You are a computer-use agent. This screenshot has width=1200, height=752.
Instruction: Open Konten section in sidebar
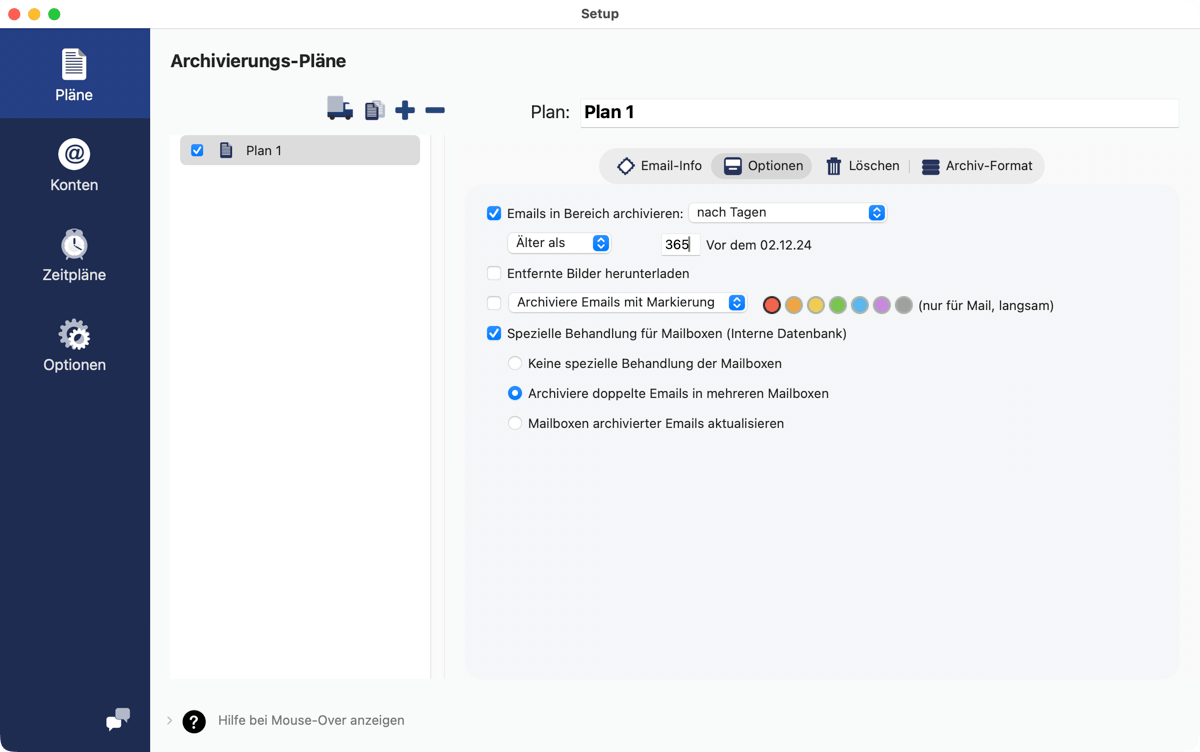[x=74, y=166]
